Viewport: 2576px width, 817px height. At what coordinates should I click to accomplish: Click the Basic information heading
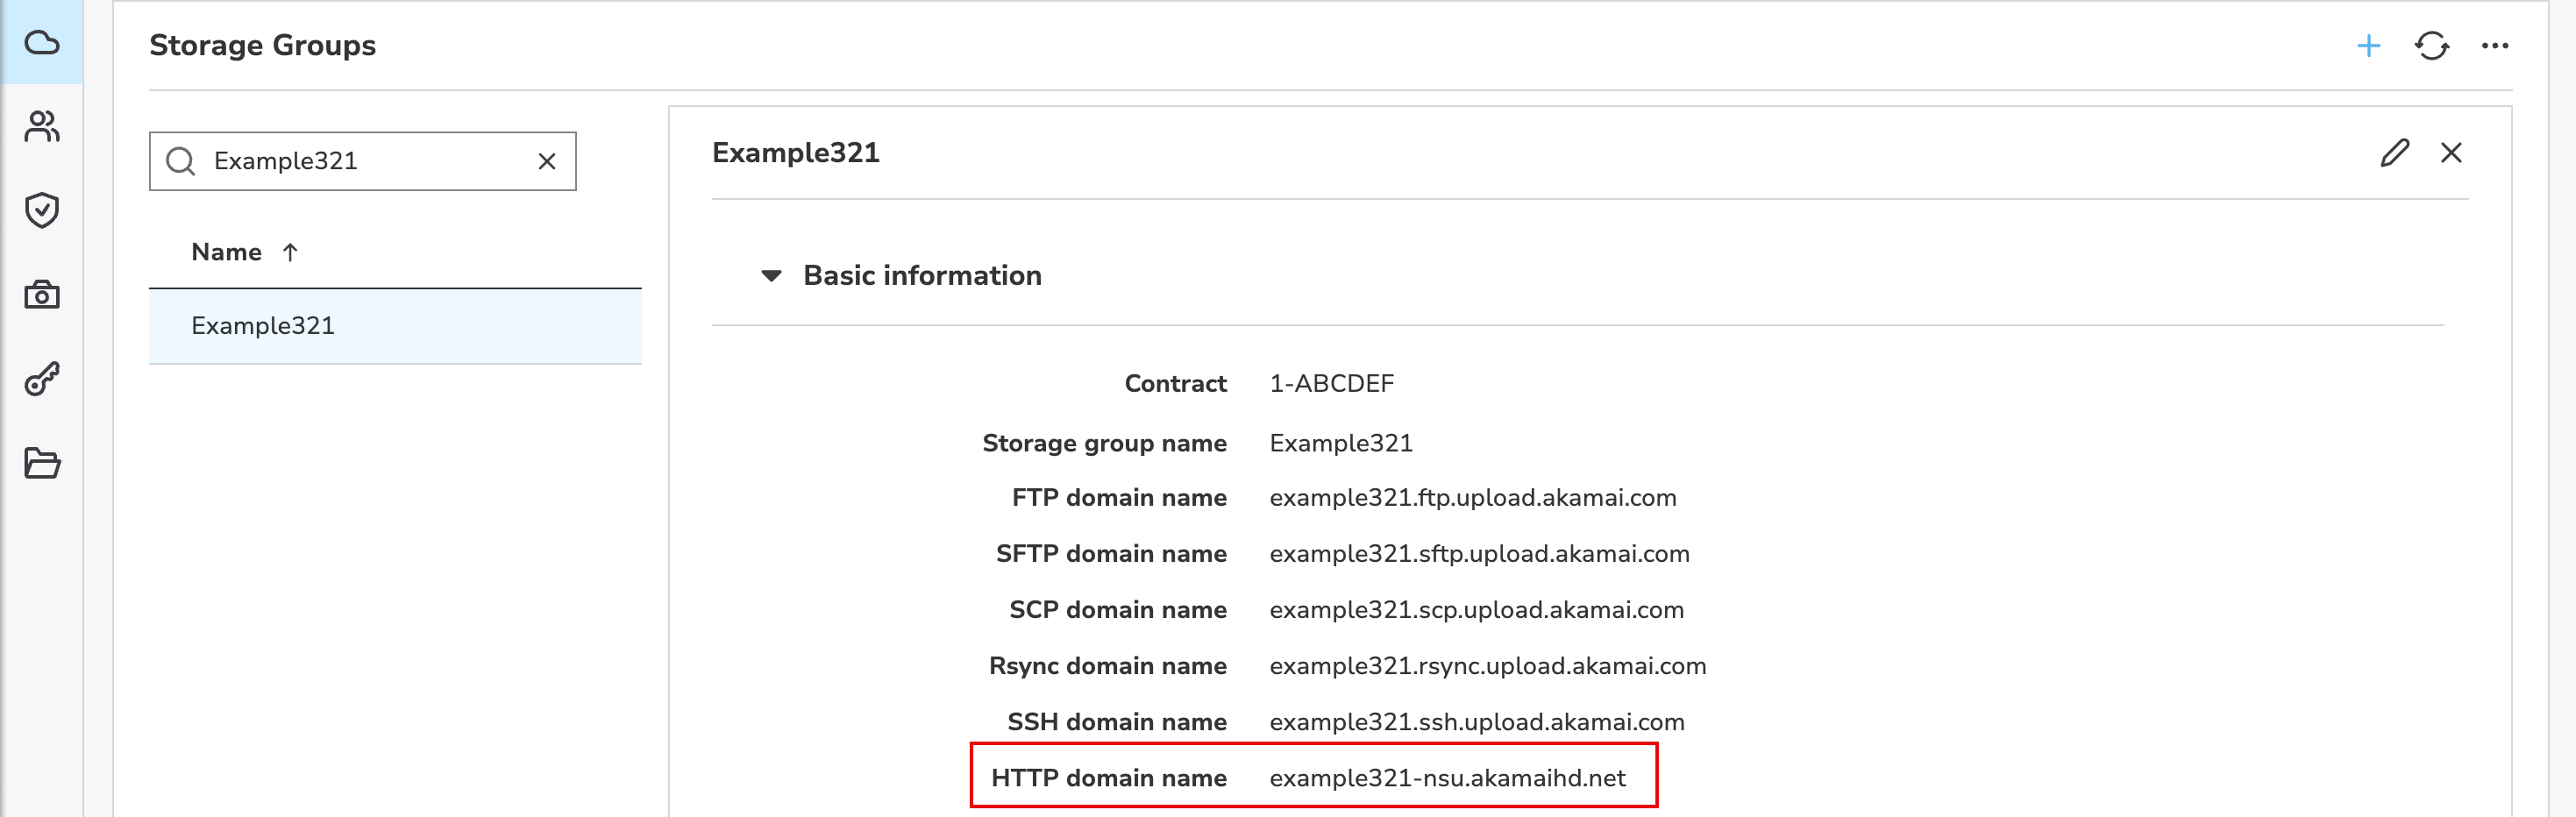[921, 276]
